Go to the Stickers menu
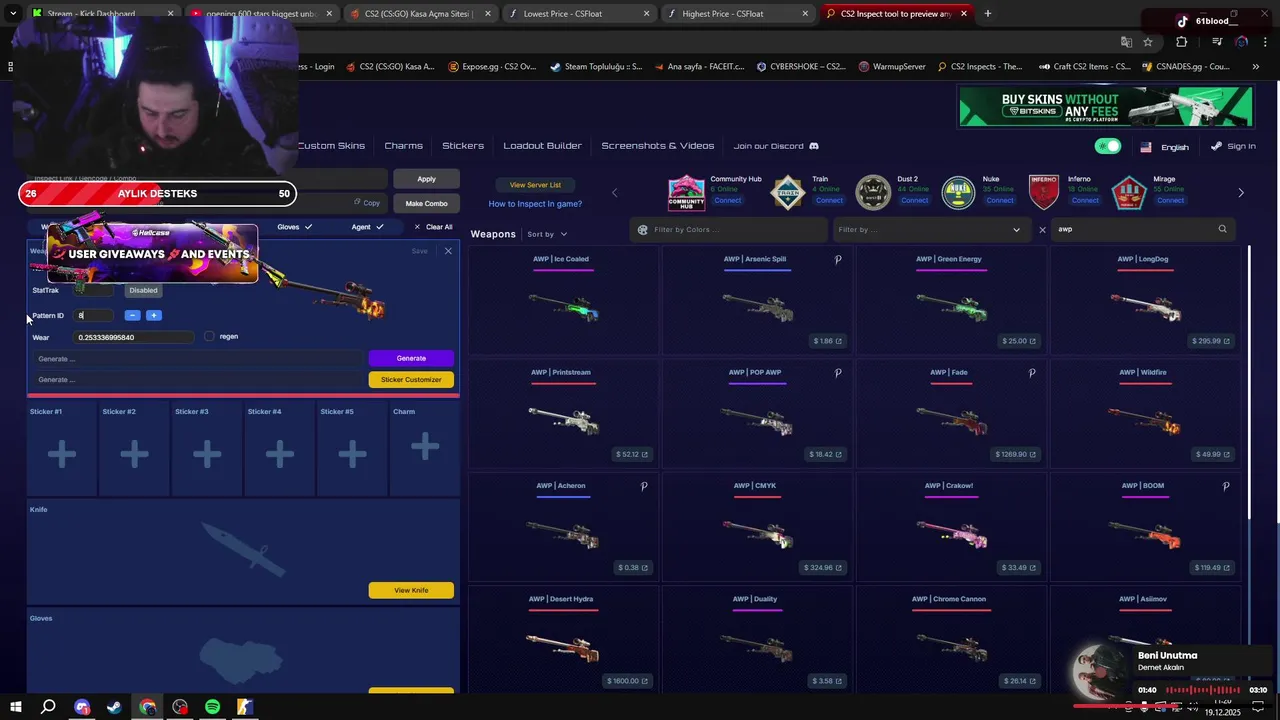 463,146
